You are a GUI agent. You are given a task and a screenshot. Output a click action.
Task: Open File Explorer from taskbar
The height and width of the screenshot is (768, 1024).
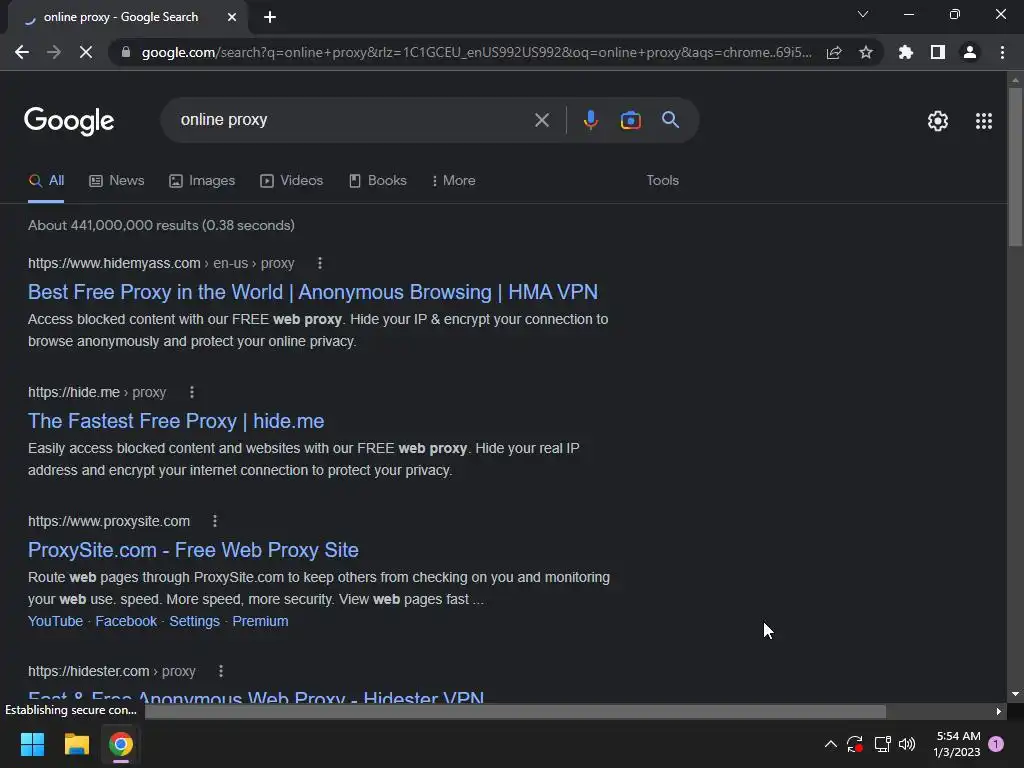point(76,744)
